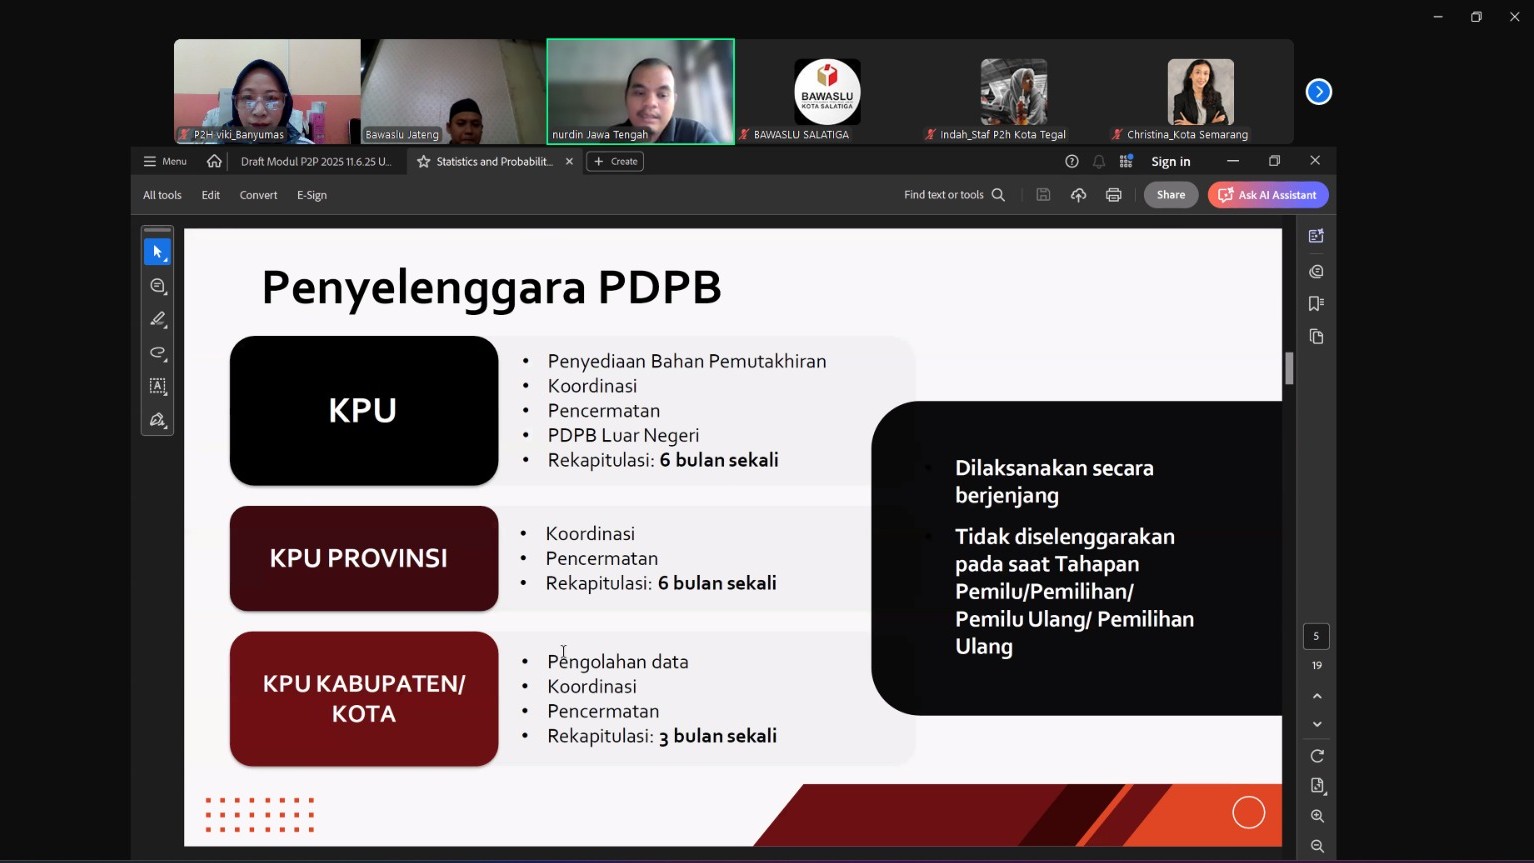Click the Share button
Viewport: 1534px width, 863px height.
coord(1170,195)
